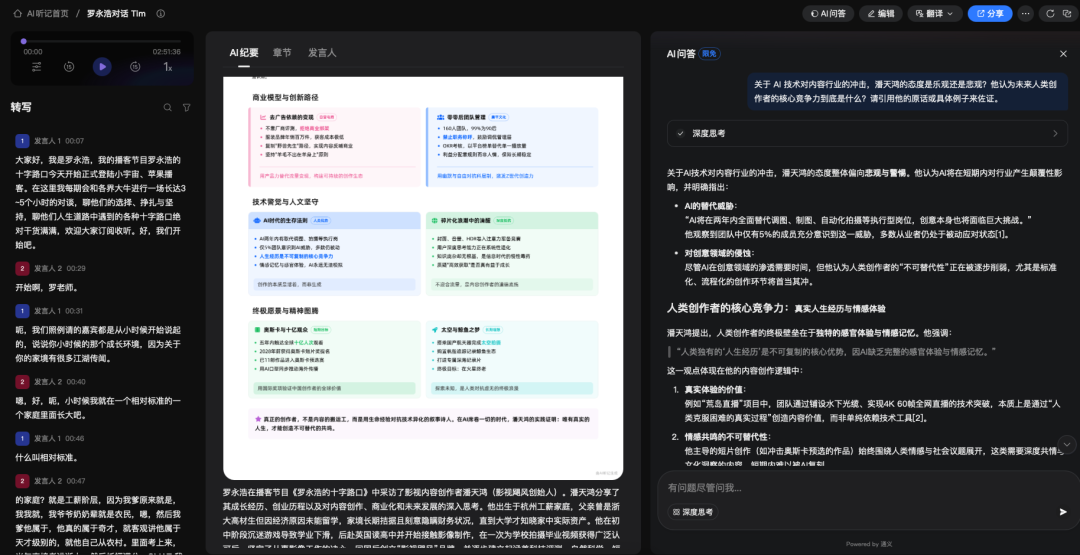
Task: Switch to the 发言人 tab
Action: point(322,53)
